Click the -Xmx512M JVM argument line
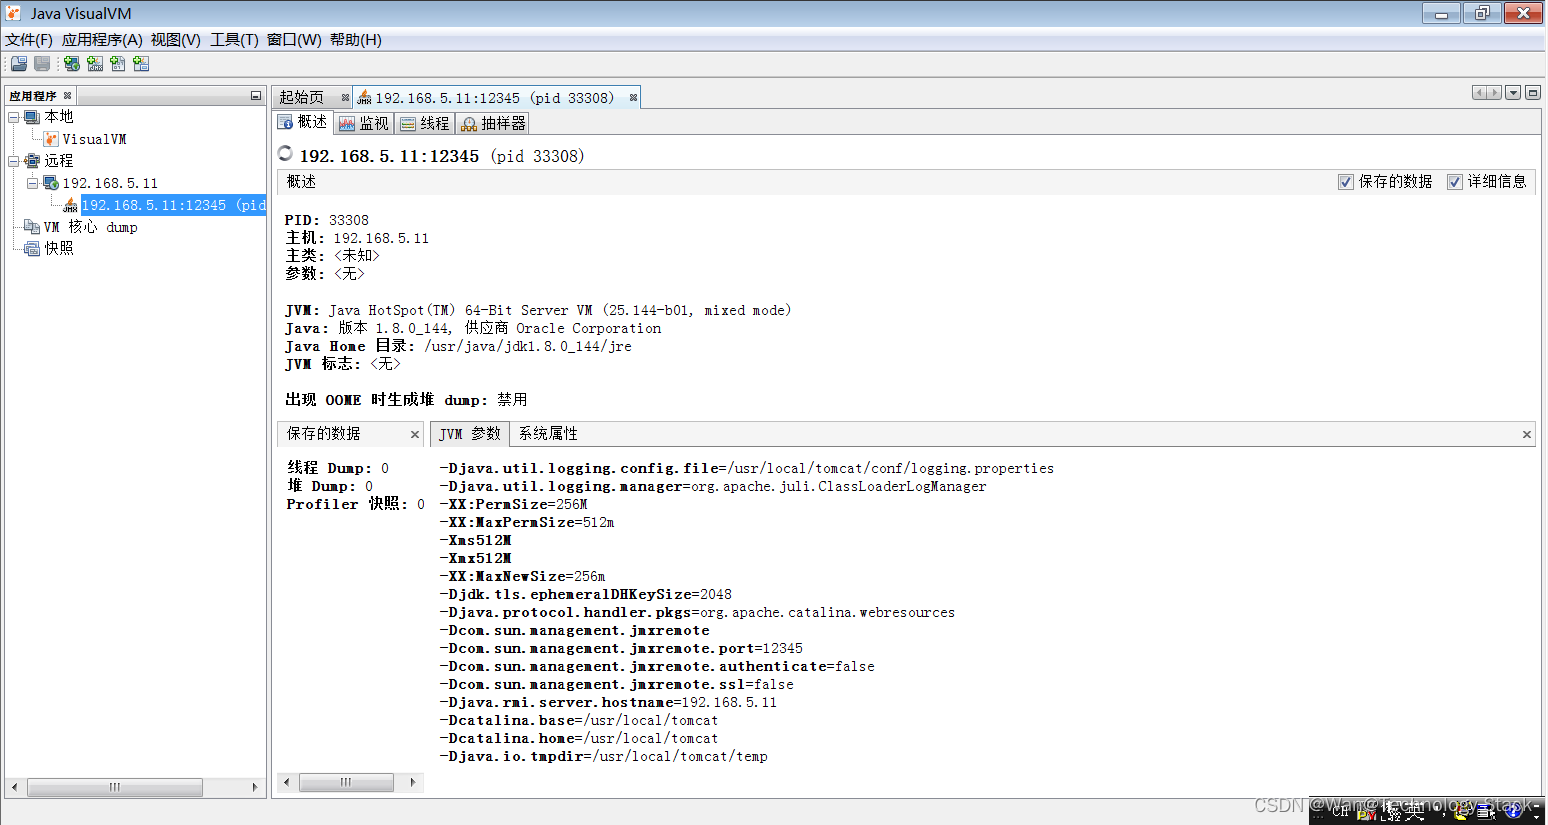The image size is (1548, 825). pos(475,558)
